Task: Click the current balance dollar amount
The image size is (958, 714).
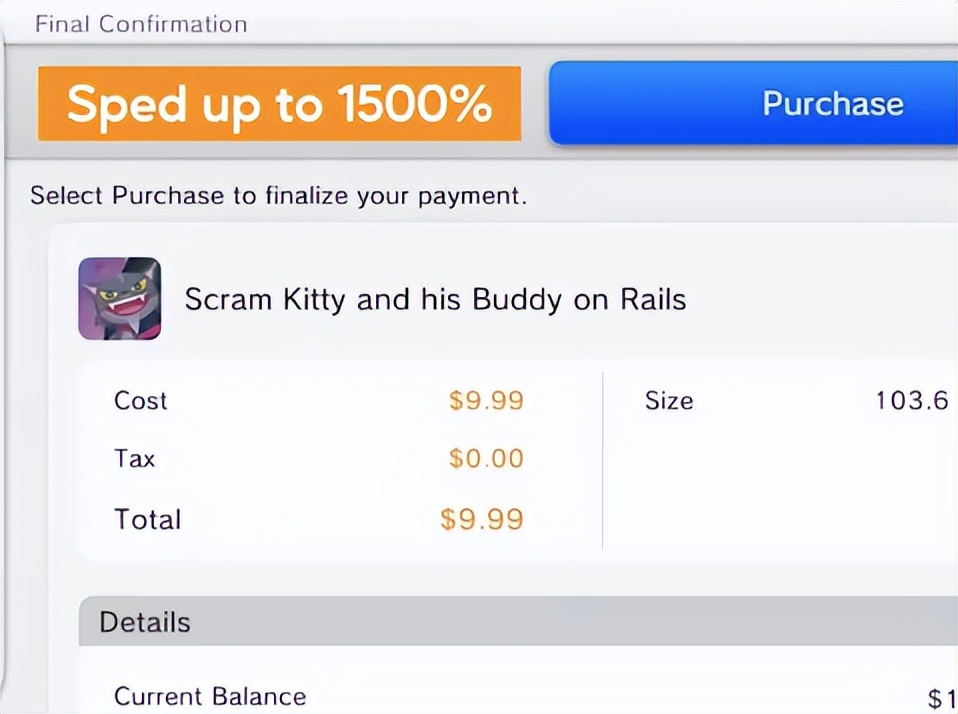Action: 940,697
